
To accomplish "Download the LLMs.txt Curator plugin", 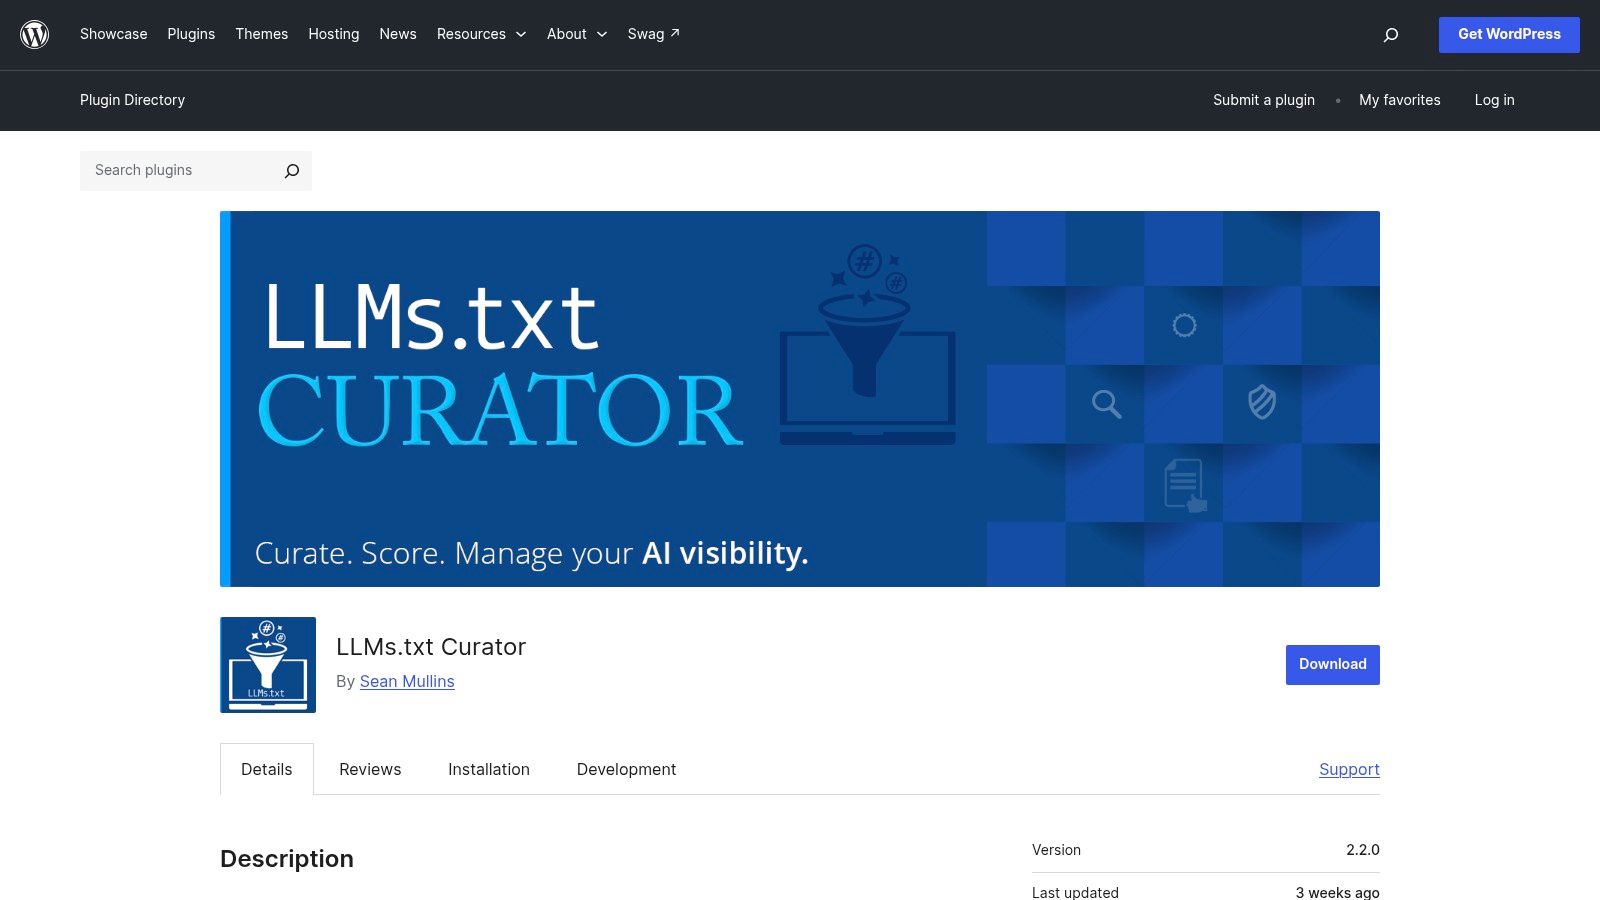I will pos(1333,665).
